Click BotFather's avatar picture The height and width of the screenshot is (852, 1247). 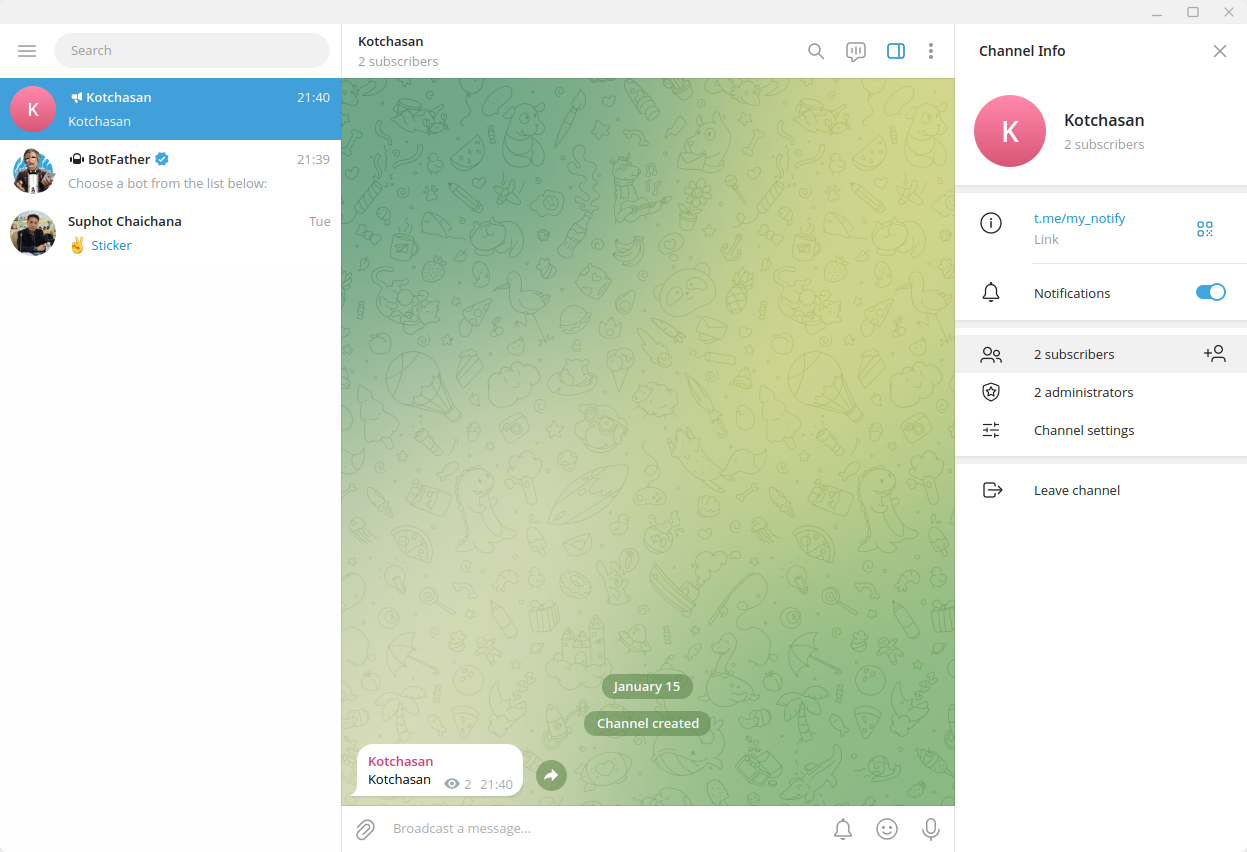coord(33,171)
